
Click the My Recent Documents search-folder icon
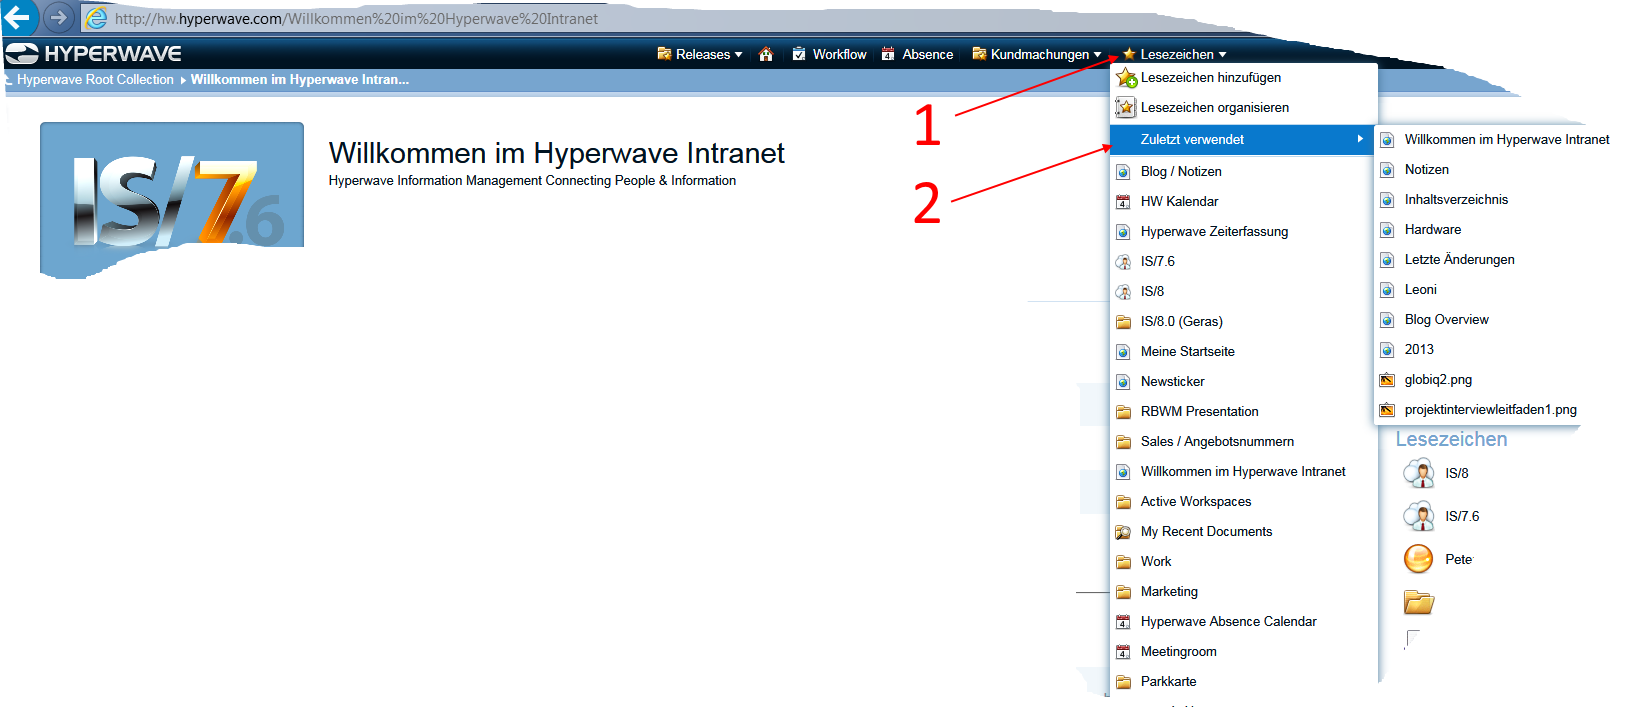tap(1123, 532)
